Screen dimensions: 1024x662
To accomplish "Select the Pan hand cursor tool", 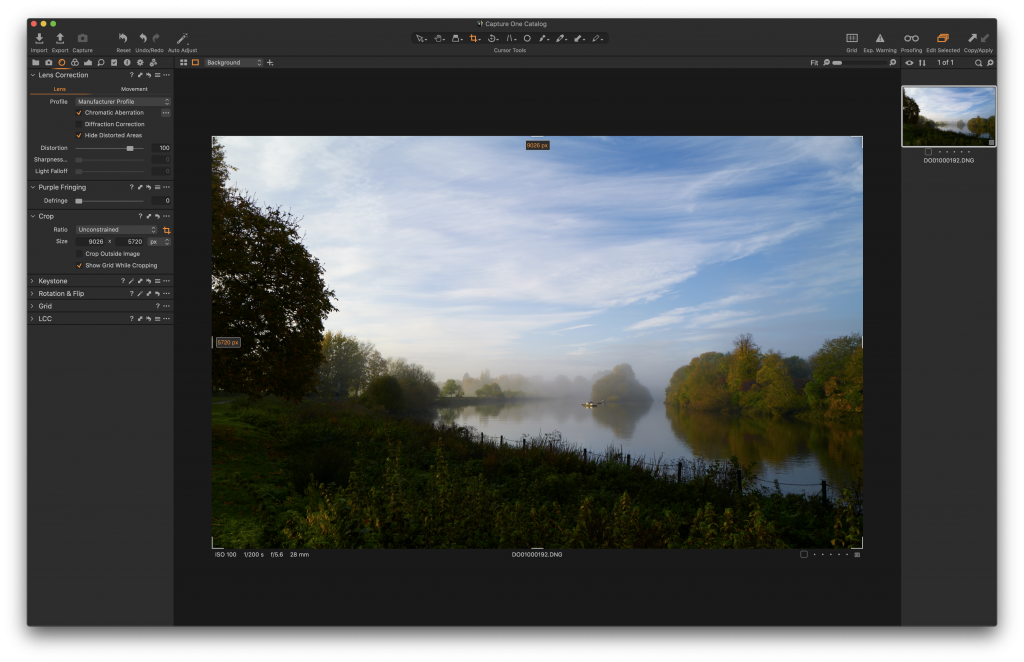I will 439,39.
